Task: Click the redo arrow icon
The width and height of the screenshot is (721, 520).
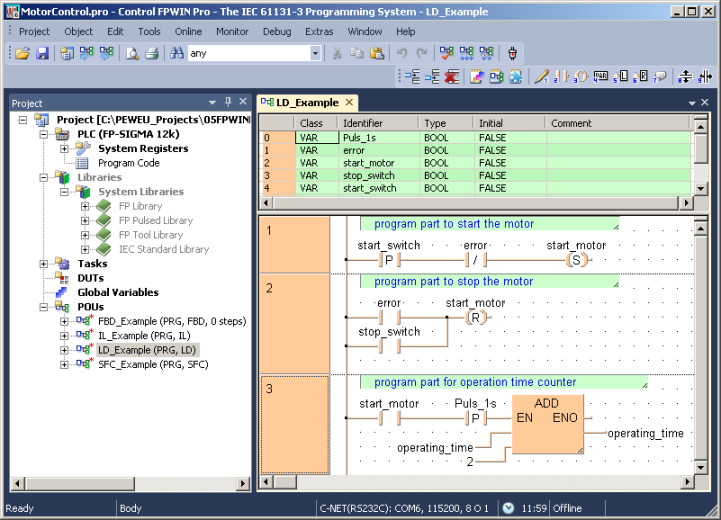Action: point(421,53)
